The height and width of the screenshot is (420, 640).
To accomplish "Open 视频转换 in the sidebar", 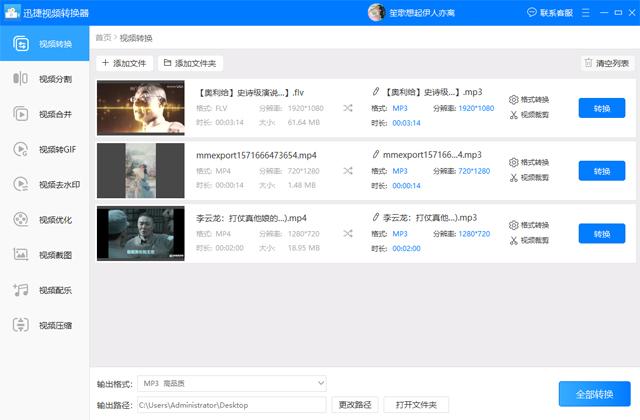I will (x=44, y=44).
